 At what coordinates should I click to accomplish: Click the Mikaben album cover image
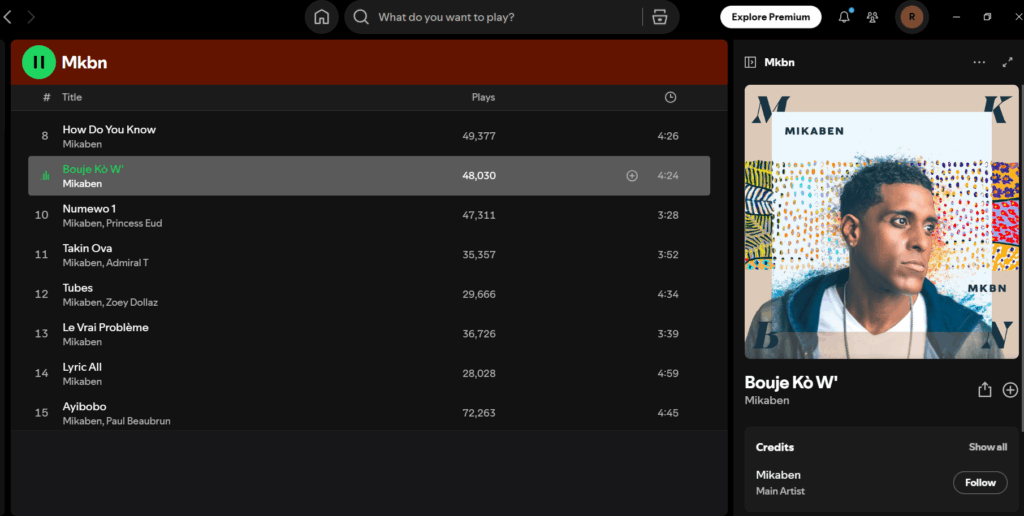(881, 222)
